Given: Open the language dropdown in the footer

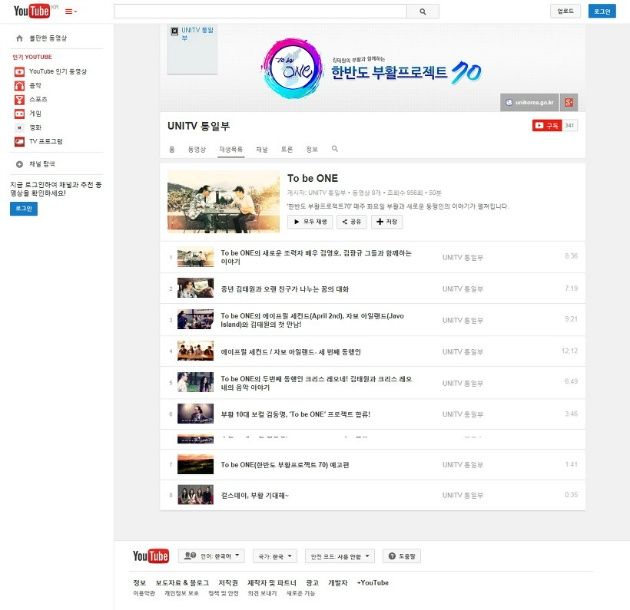Looking at the screenshot, I should click(211, 556).
